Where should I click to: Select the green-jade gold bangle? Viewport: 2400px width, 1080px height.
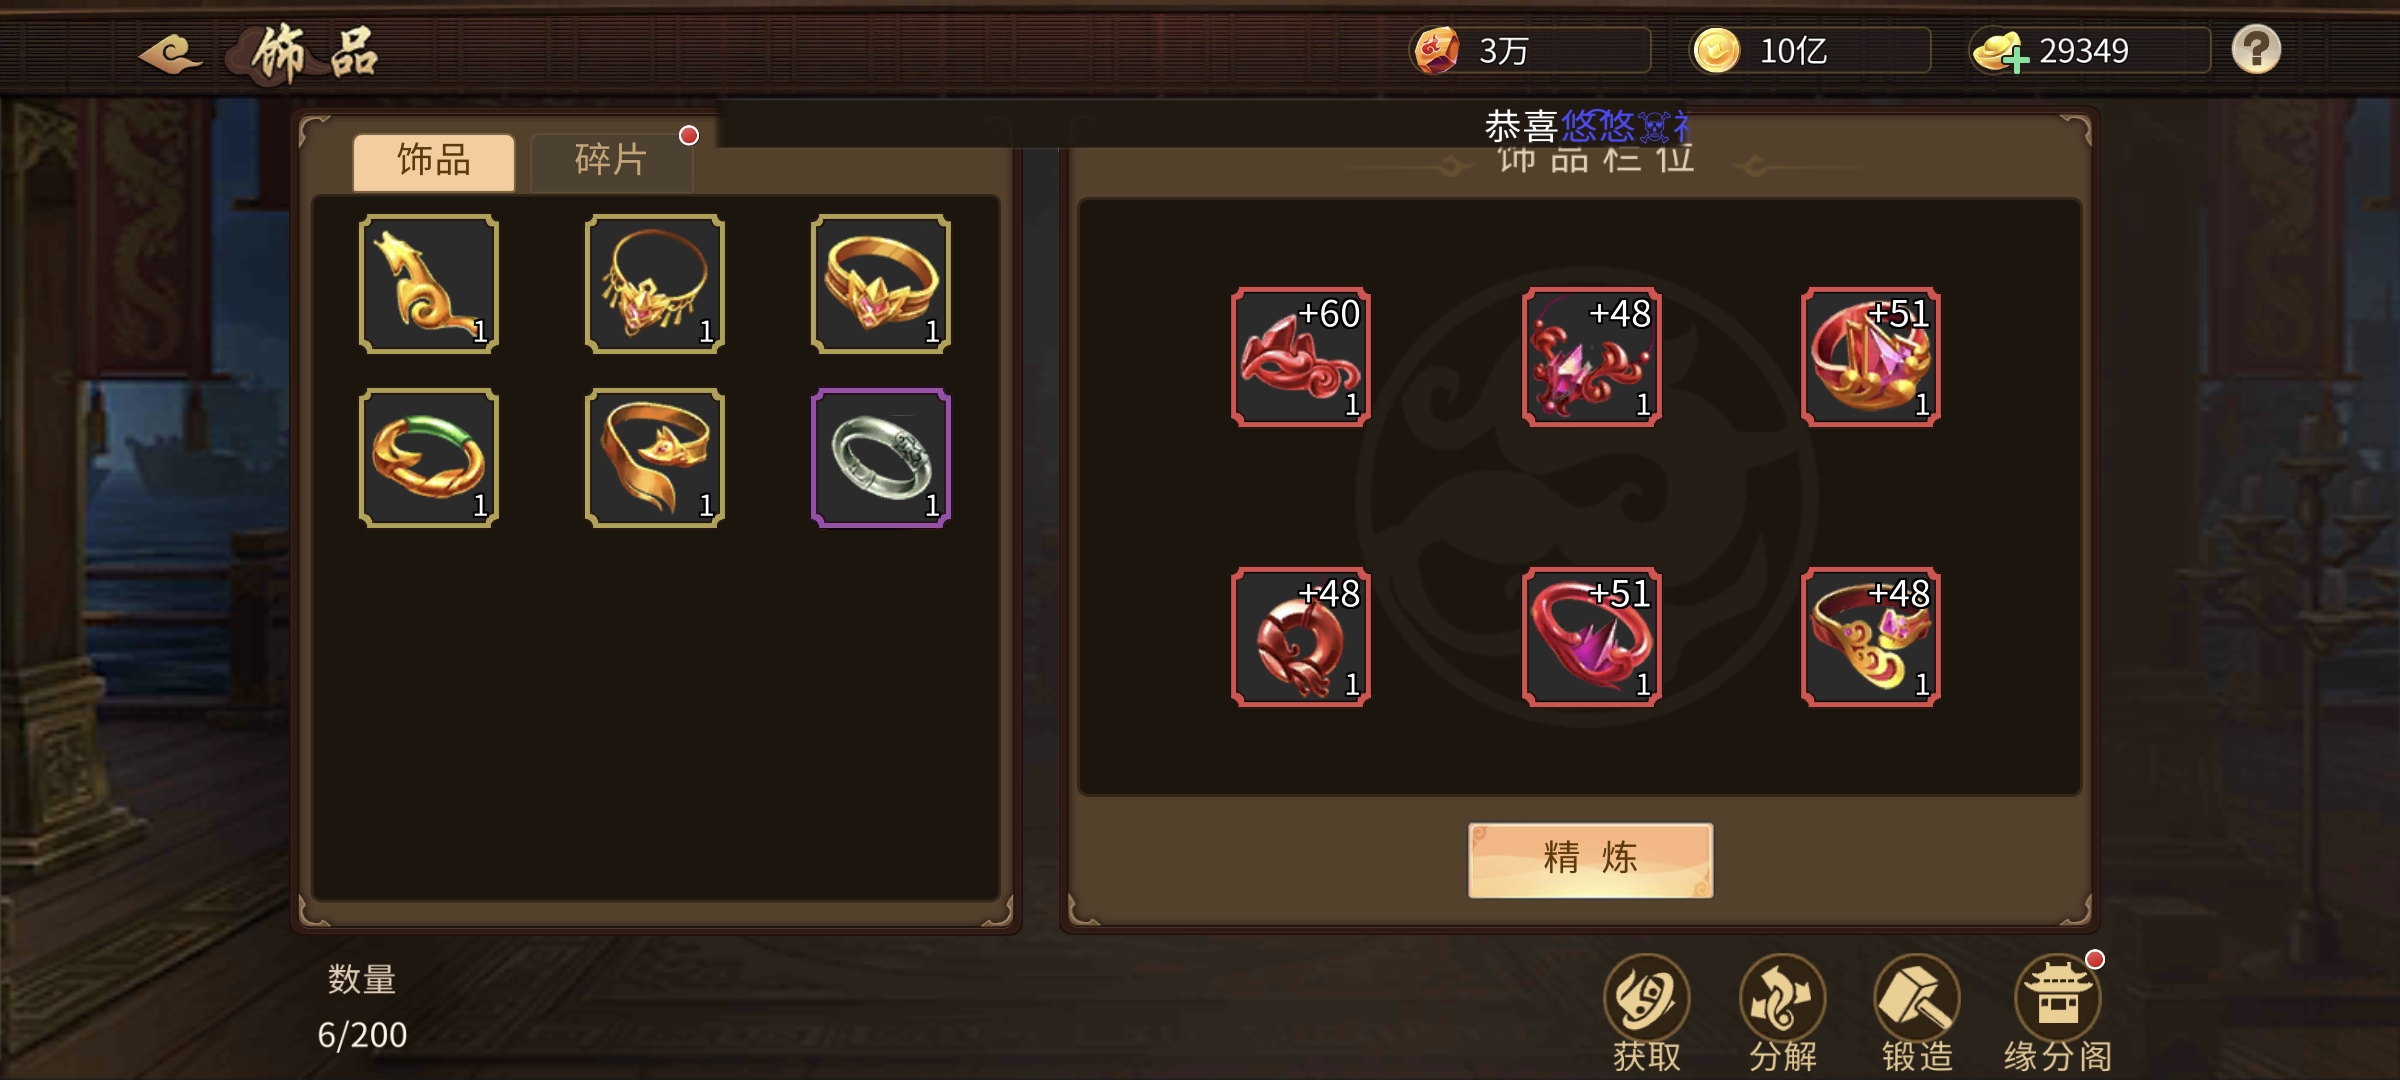tap(429, 458)
